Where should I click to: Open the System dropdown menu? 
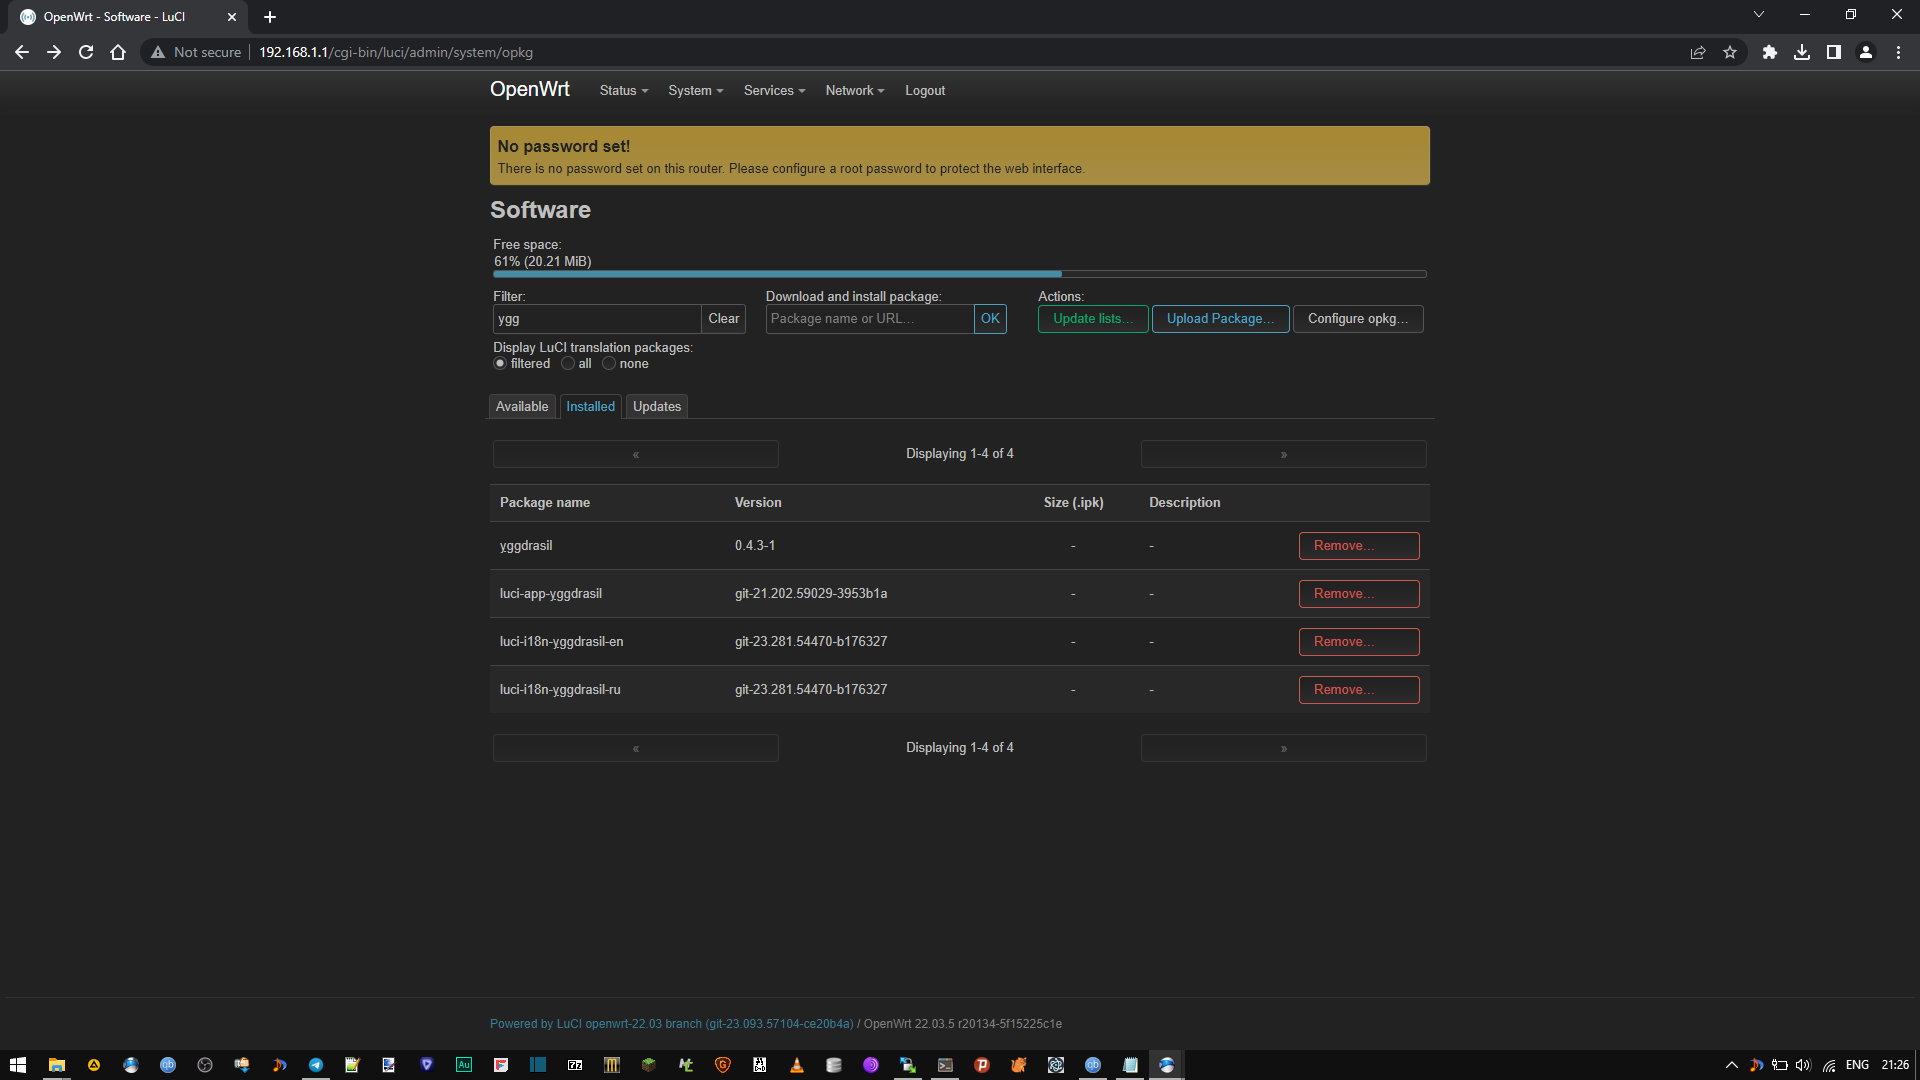694,90
